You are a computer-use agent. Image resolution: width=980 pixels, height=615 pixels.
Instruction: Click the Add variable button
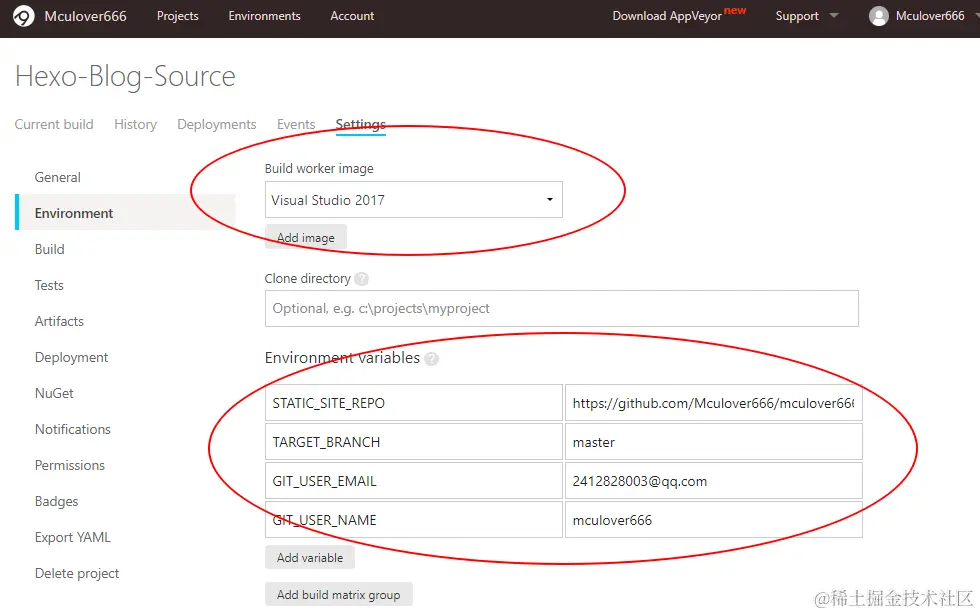[310, 558]
